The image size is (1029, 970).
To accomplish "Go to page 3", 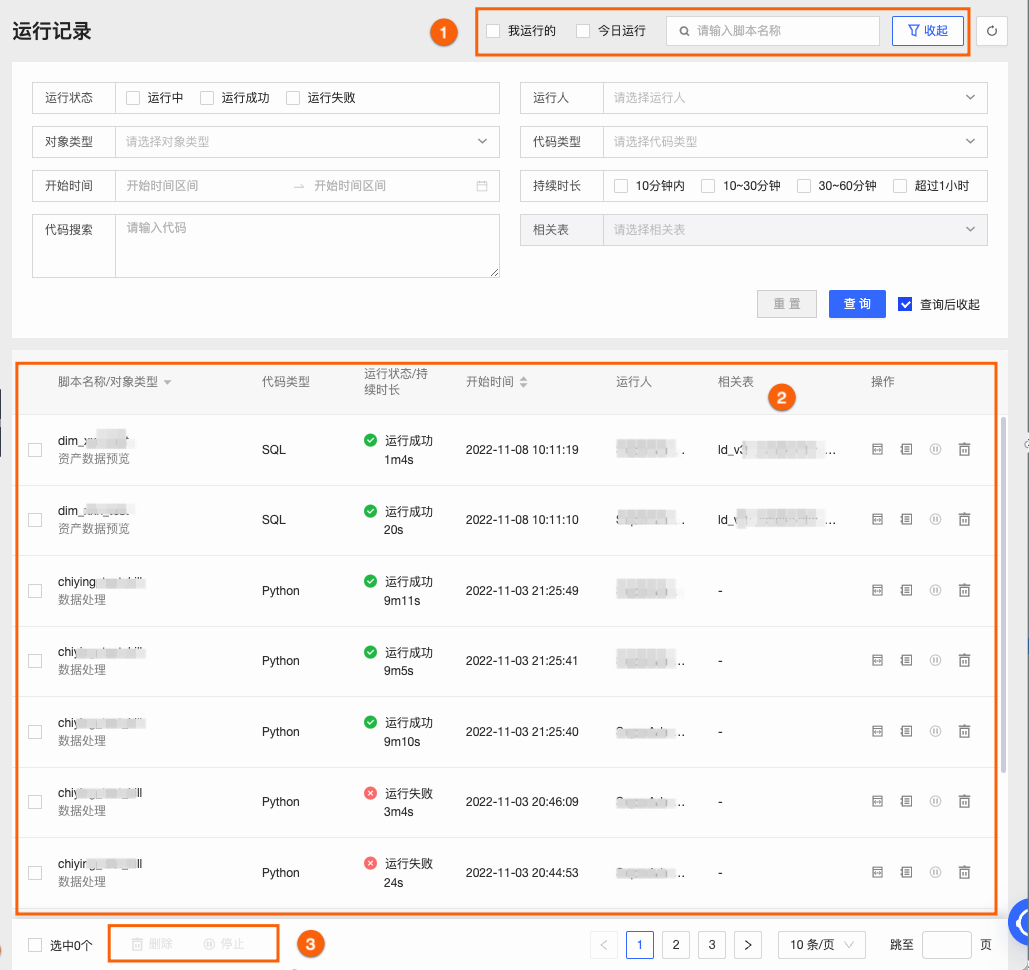I will pyautogui.click(x=712, y=945).
